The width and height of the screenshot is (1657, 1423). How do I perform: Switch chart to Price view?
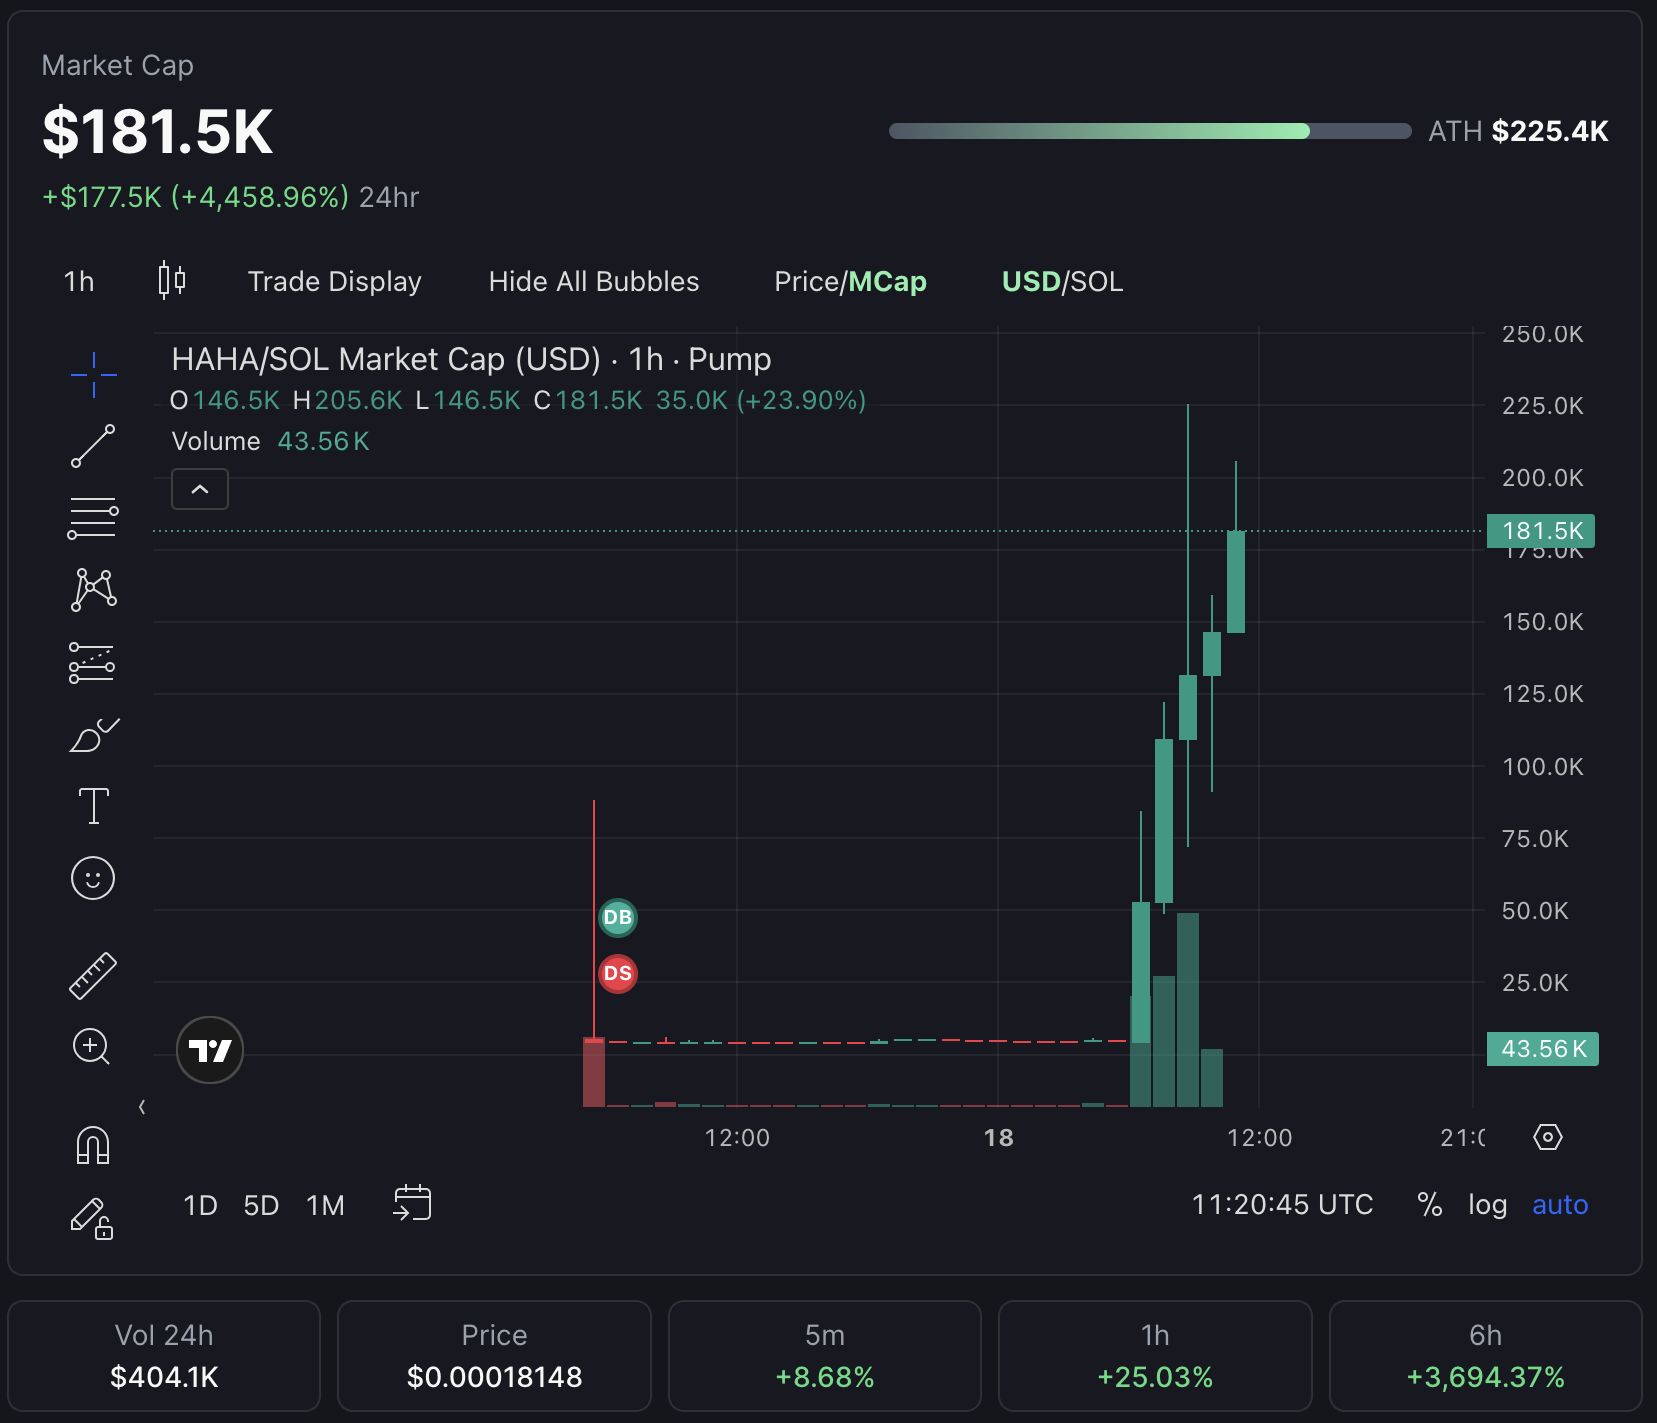(806, 282)
